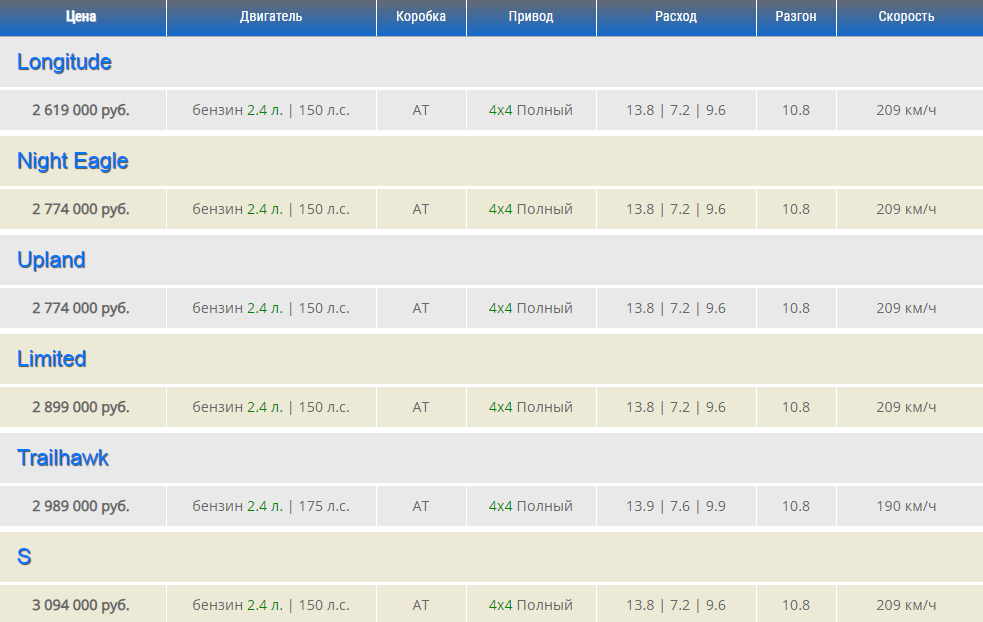Click the S trim gearbox value AT
The width and height of the screenshot is (983, 622).
tap(421, 606)
